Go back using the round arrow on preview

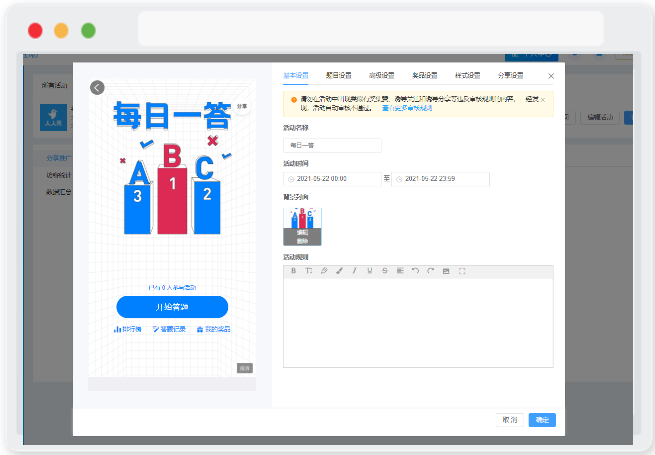click(x=97, y=88)
